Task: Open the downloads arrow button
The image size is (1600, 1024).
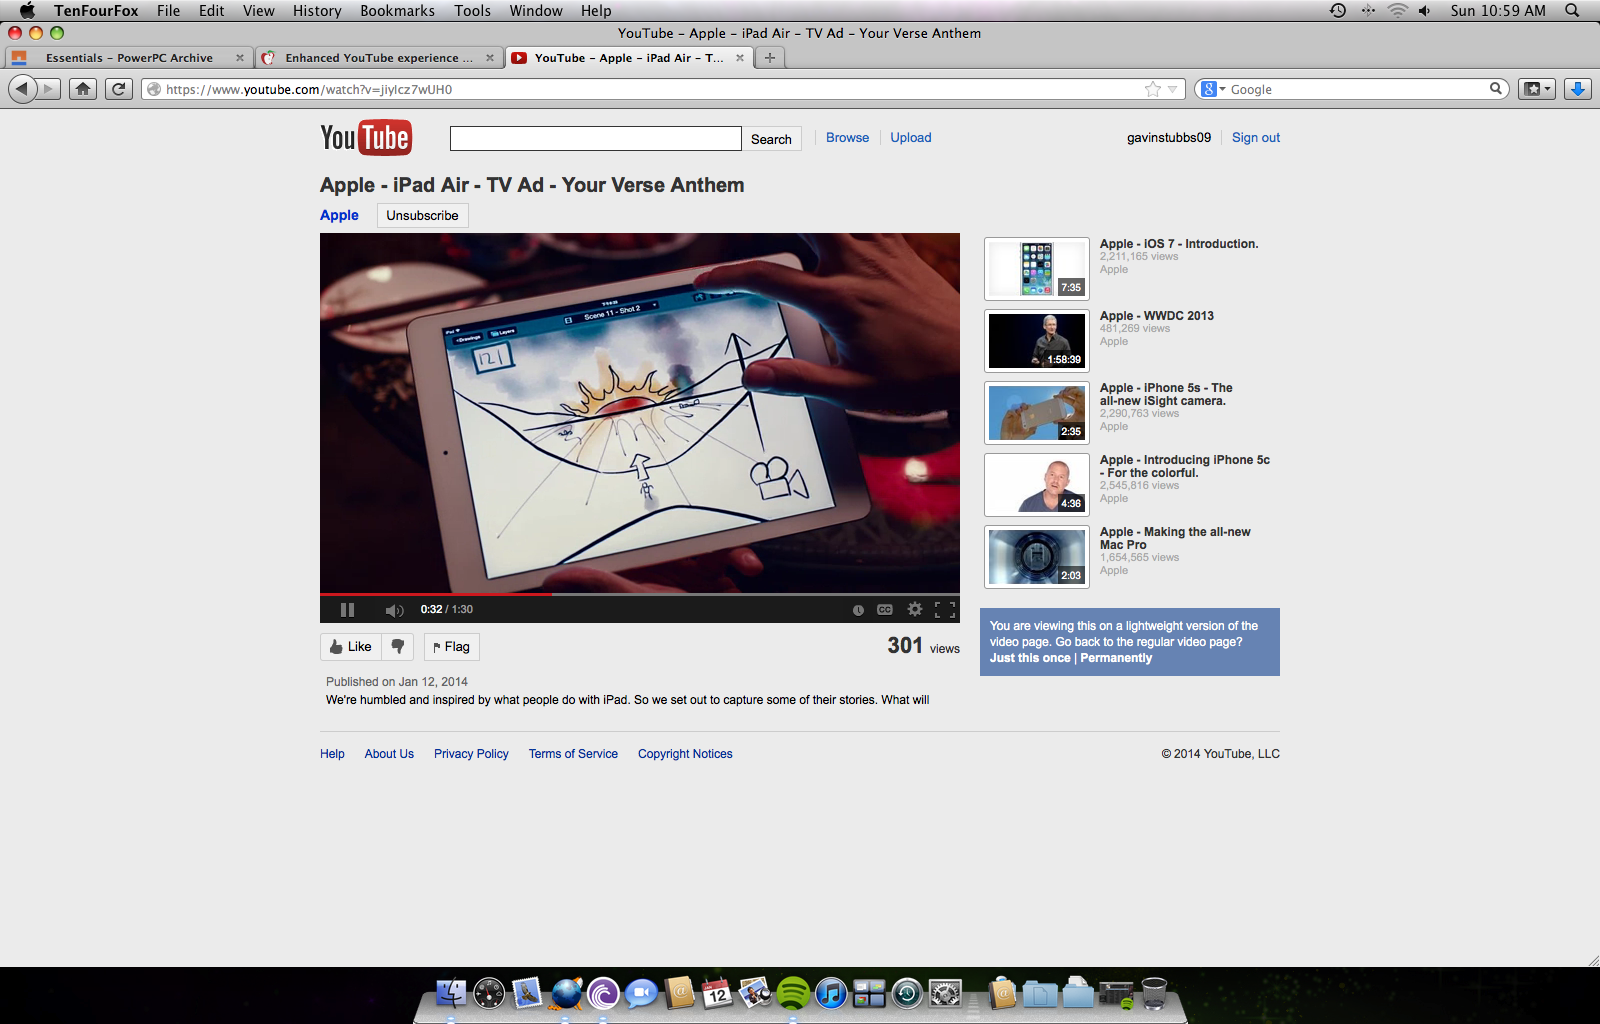Action: coord(1578,89)
